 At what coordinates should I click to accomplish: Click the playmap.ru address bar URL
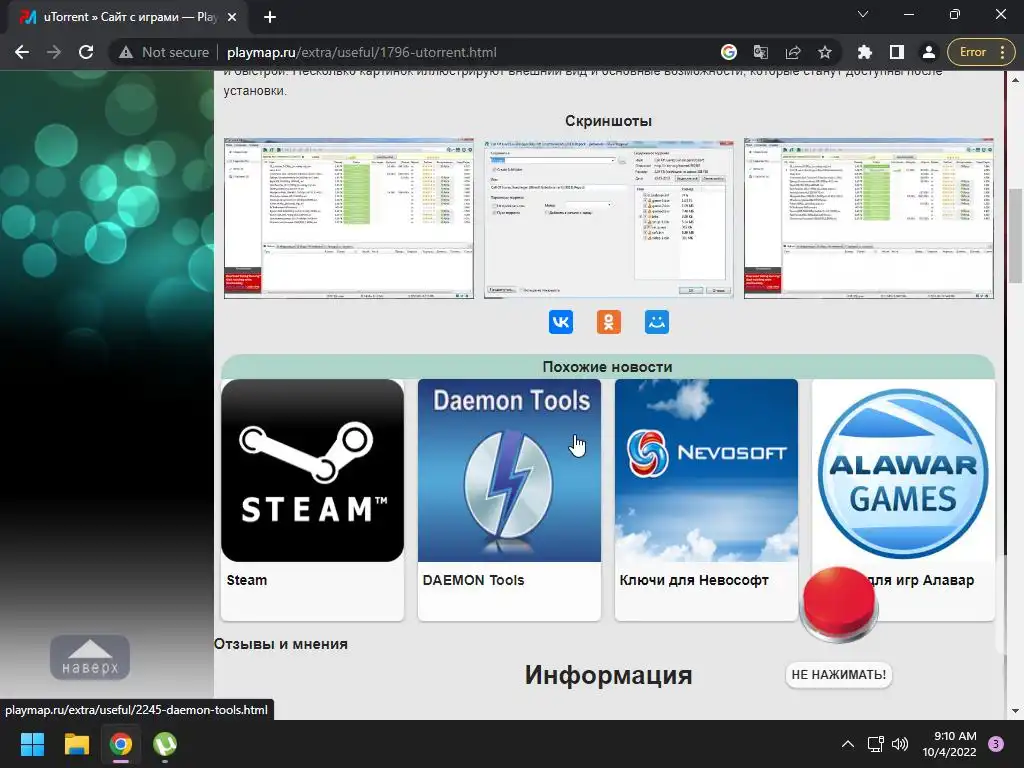[x=361, y=52]
